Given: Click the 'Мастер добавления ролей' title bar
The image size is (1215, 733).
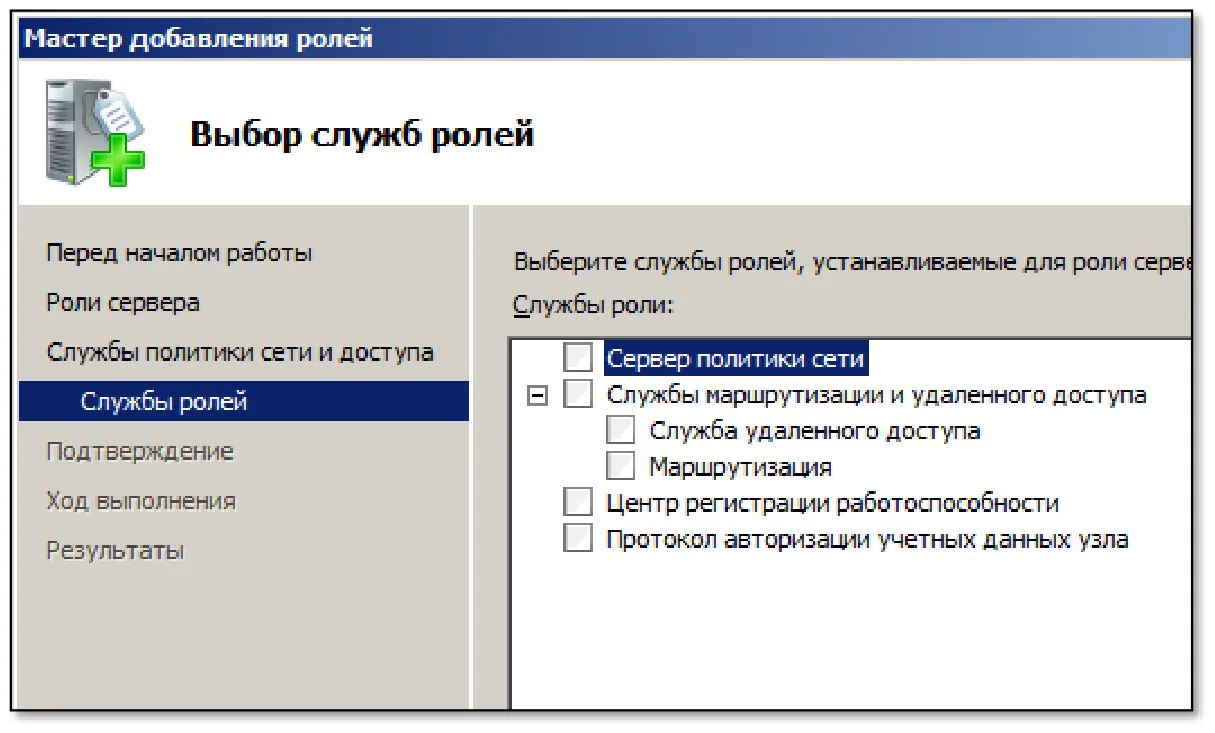Looking at the screenshot, I should click(x=607, y=39).
